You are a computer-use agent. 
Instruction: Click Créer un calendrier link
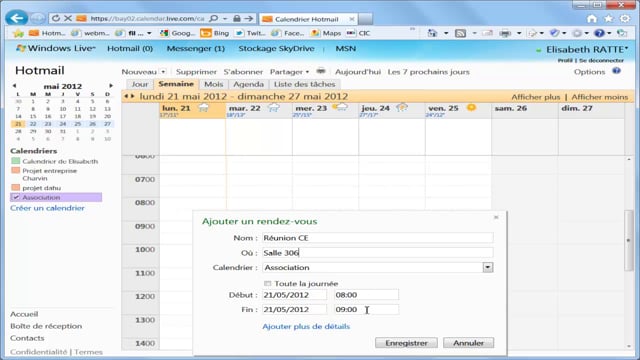(x=47, y=208)
